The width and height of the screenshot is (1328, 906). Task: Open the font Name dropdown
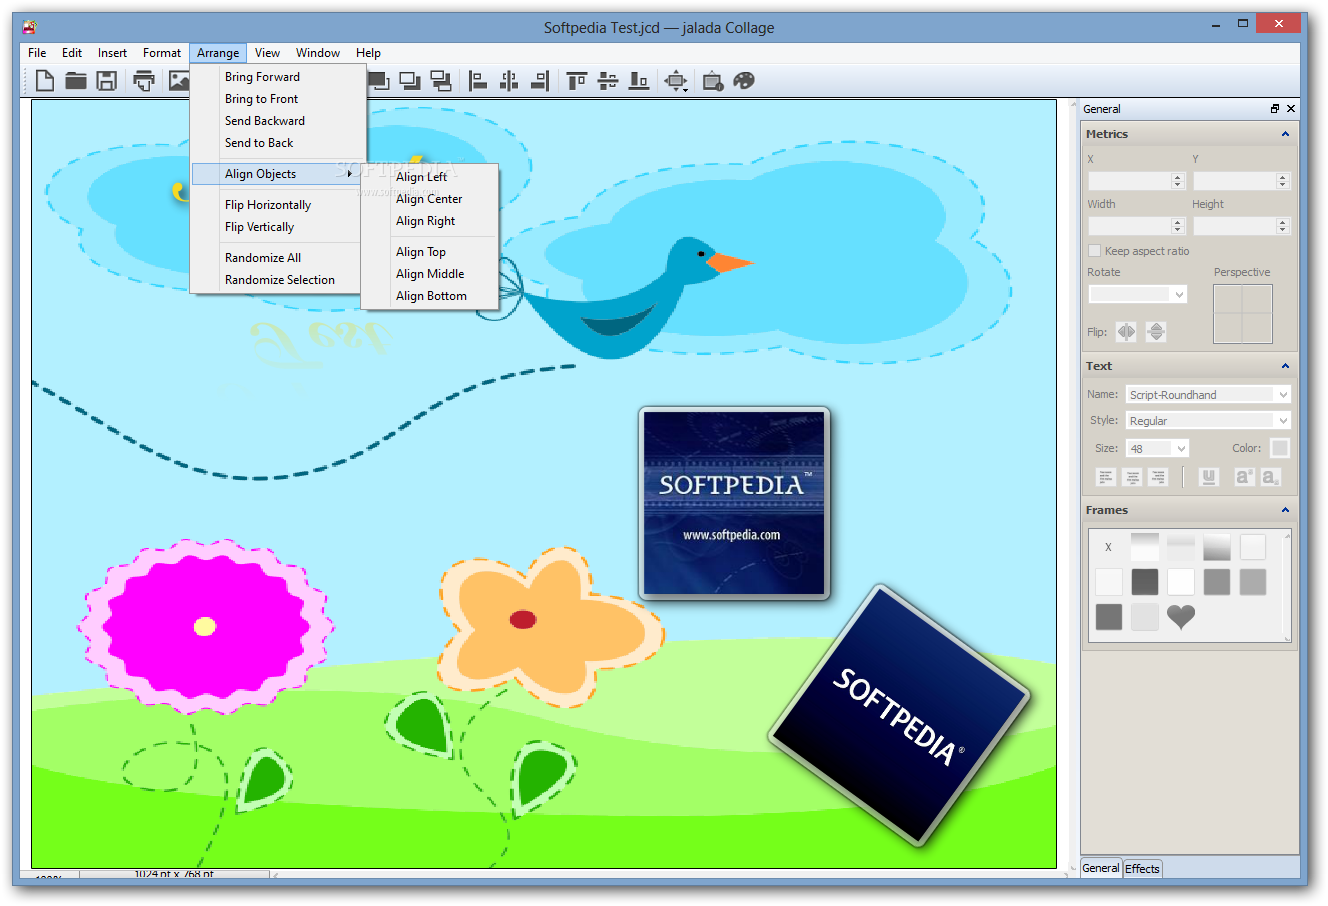pyautogui.click(x=1208, y=394)
